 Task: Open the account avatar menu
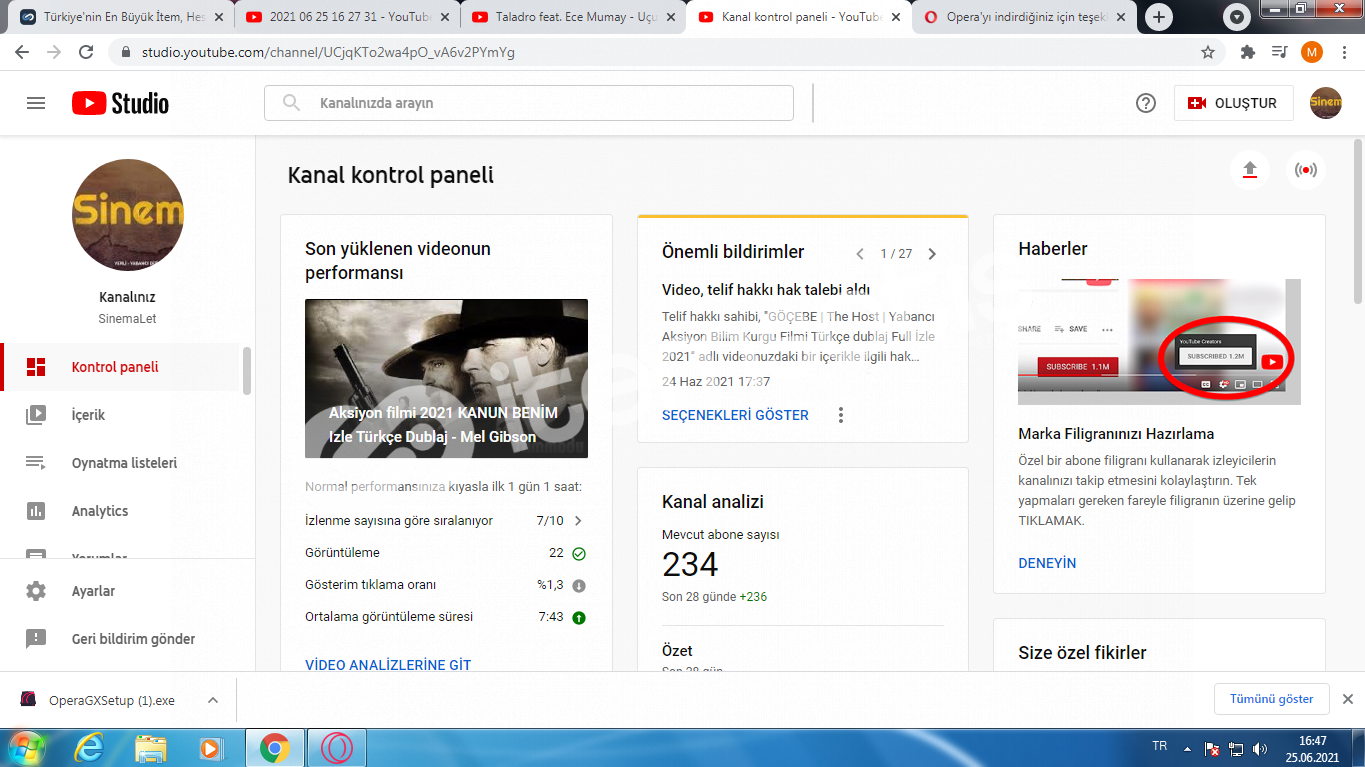point(1326,103)
